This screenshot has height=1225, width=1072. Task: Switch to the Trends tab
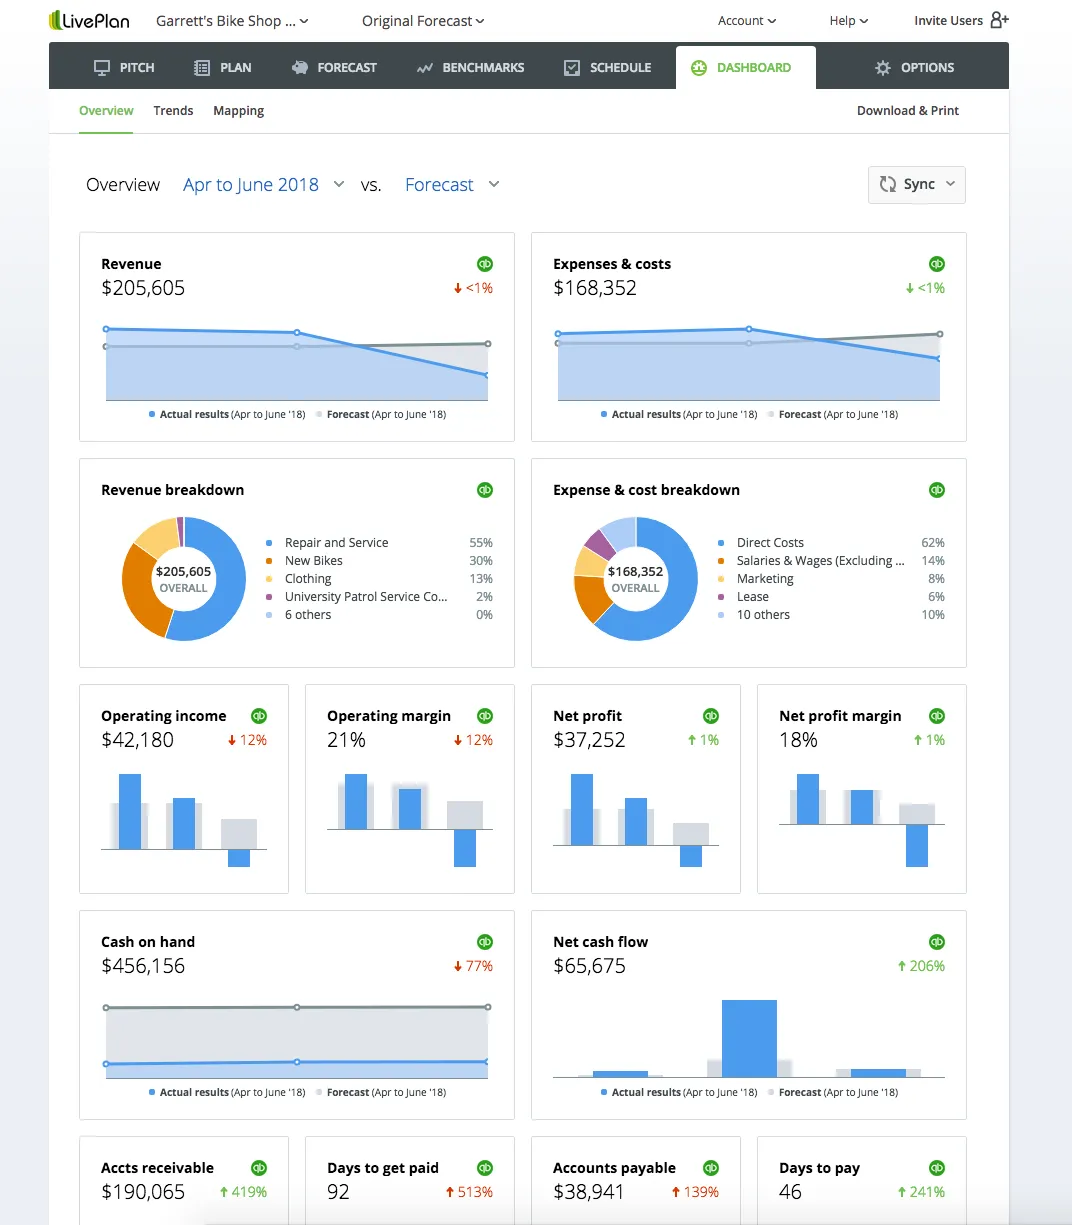click(173, 111)
